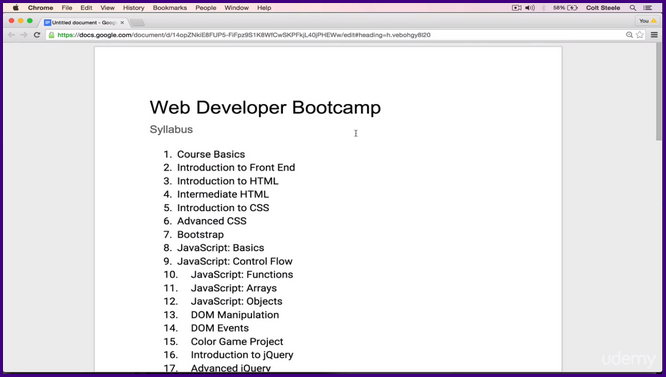This screenshot has height=377, width=666.
Task: Click the Colt Steele user name
Action: 603,8
